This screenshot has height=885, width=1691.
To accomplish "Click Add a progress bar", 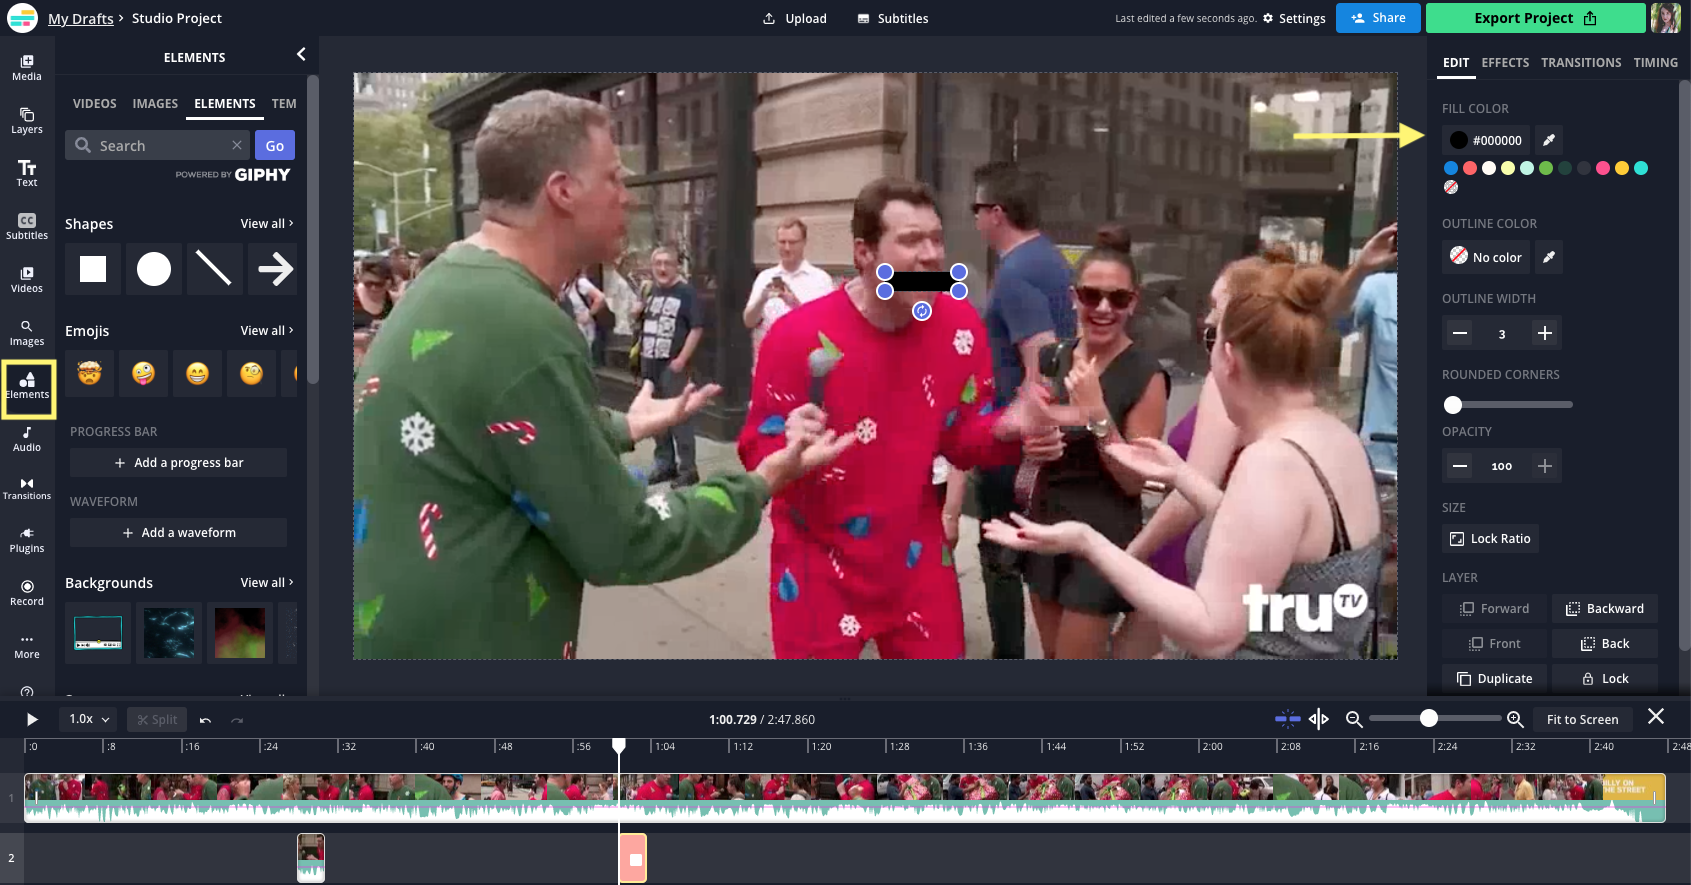I will tap(178, 463).
